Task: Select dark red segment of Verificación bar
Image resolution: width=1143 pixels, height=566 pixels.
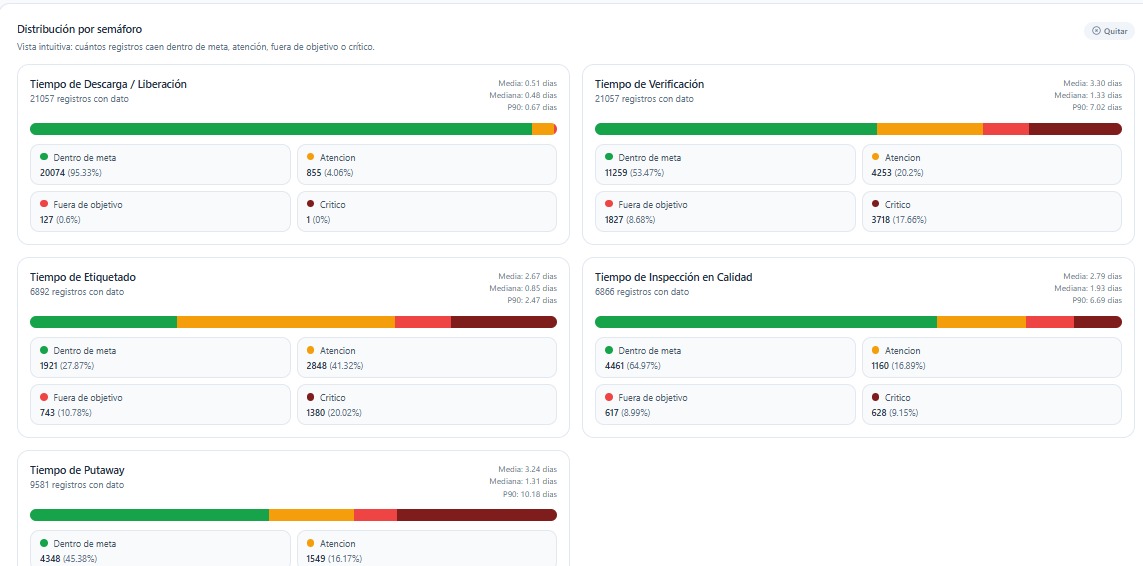Action: point(1075,129)
